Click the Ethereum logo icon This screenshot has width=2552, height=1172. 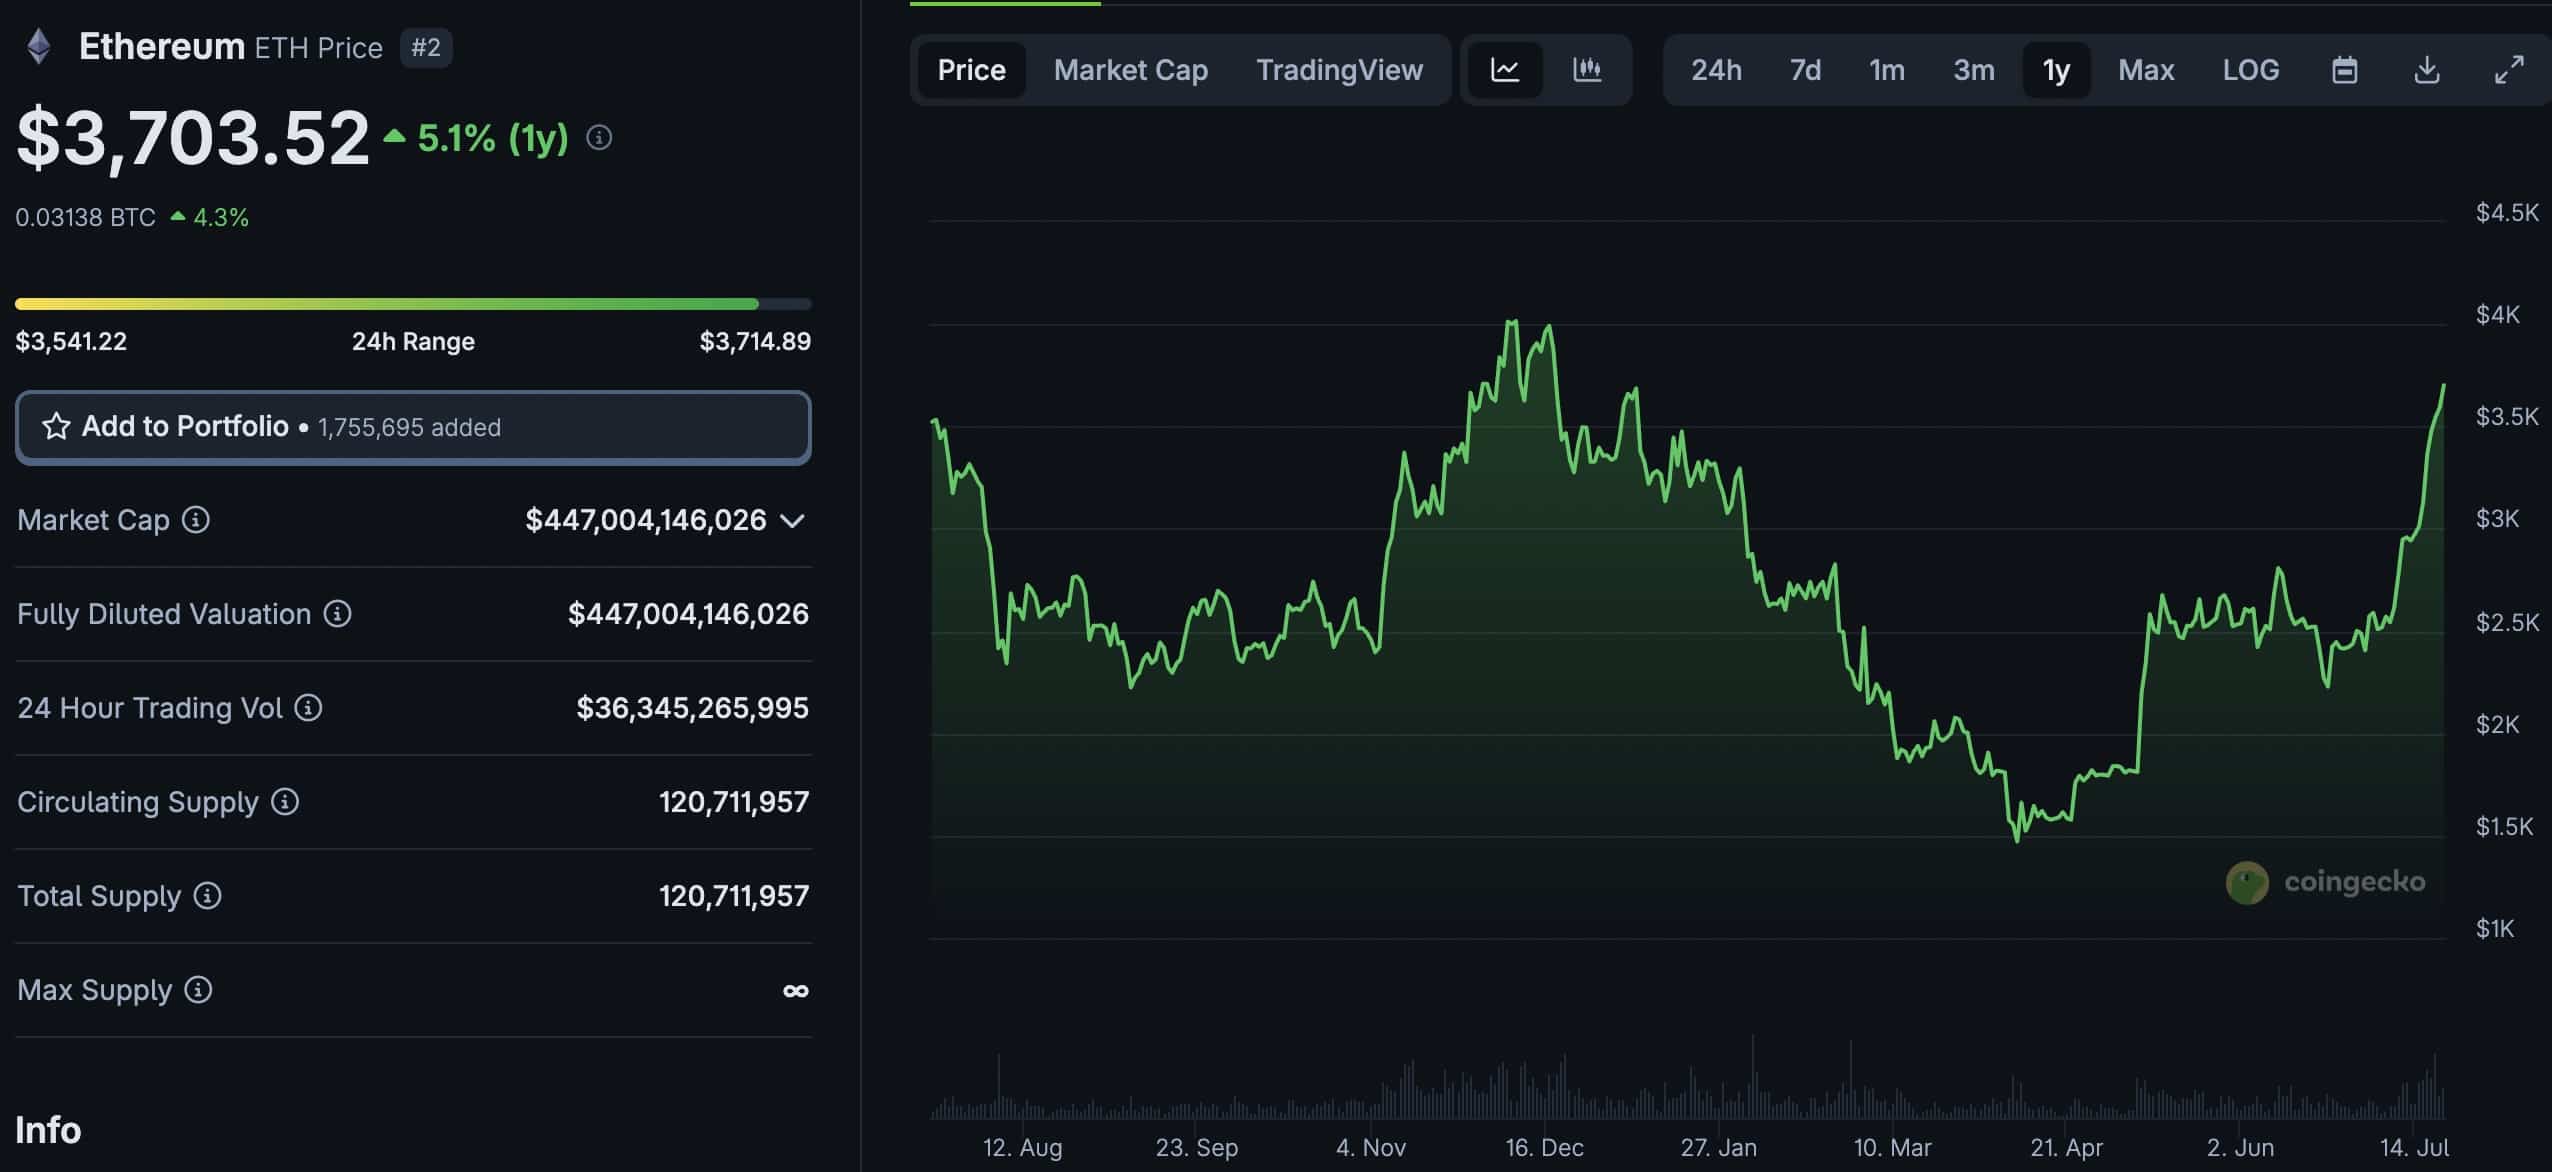37,45
